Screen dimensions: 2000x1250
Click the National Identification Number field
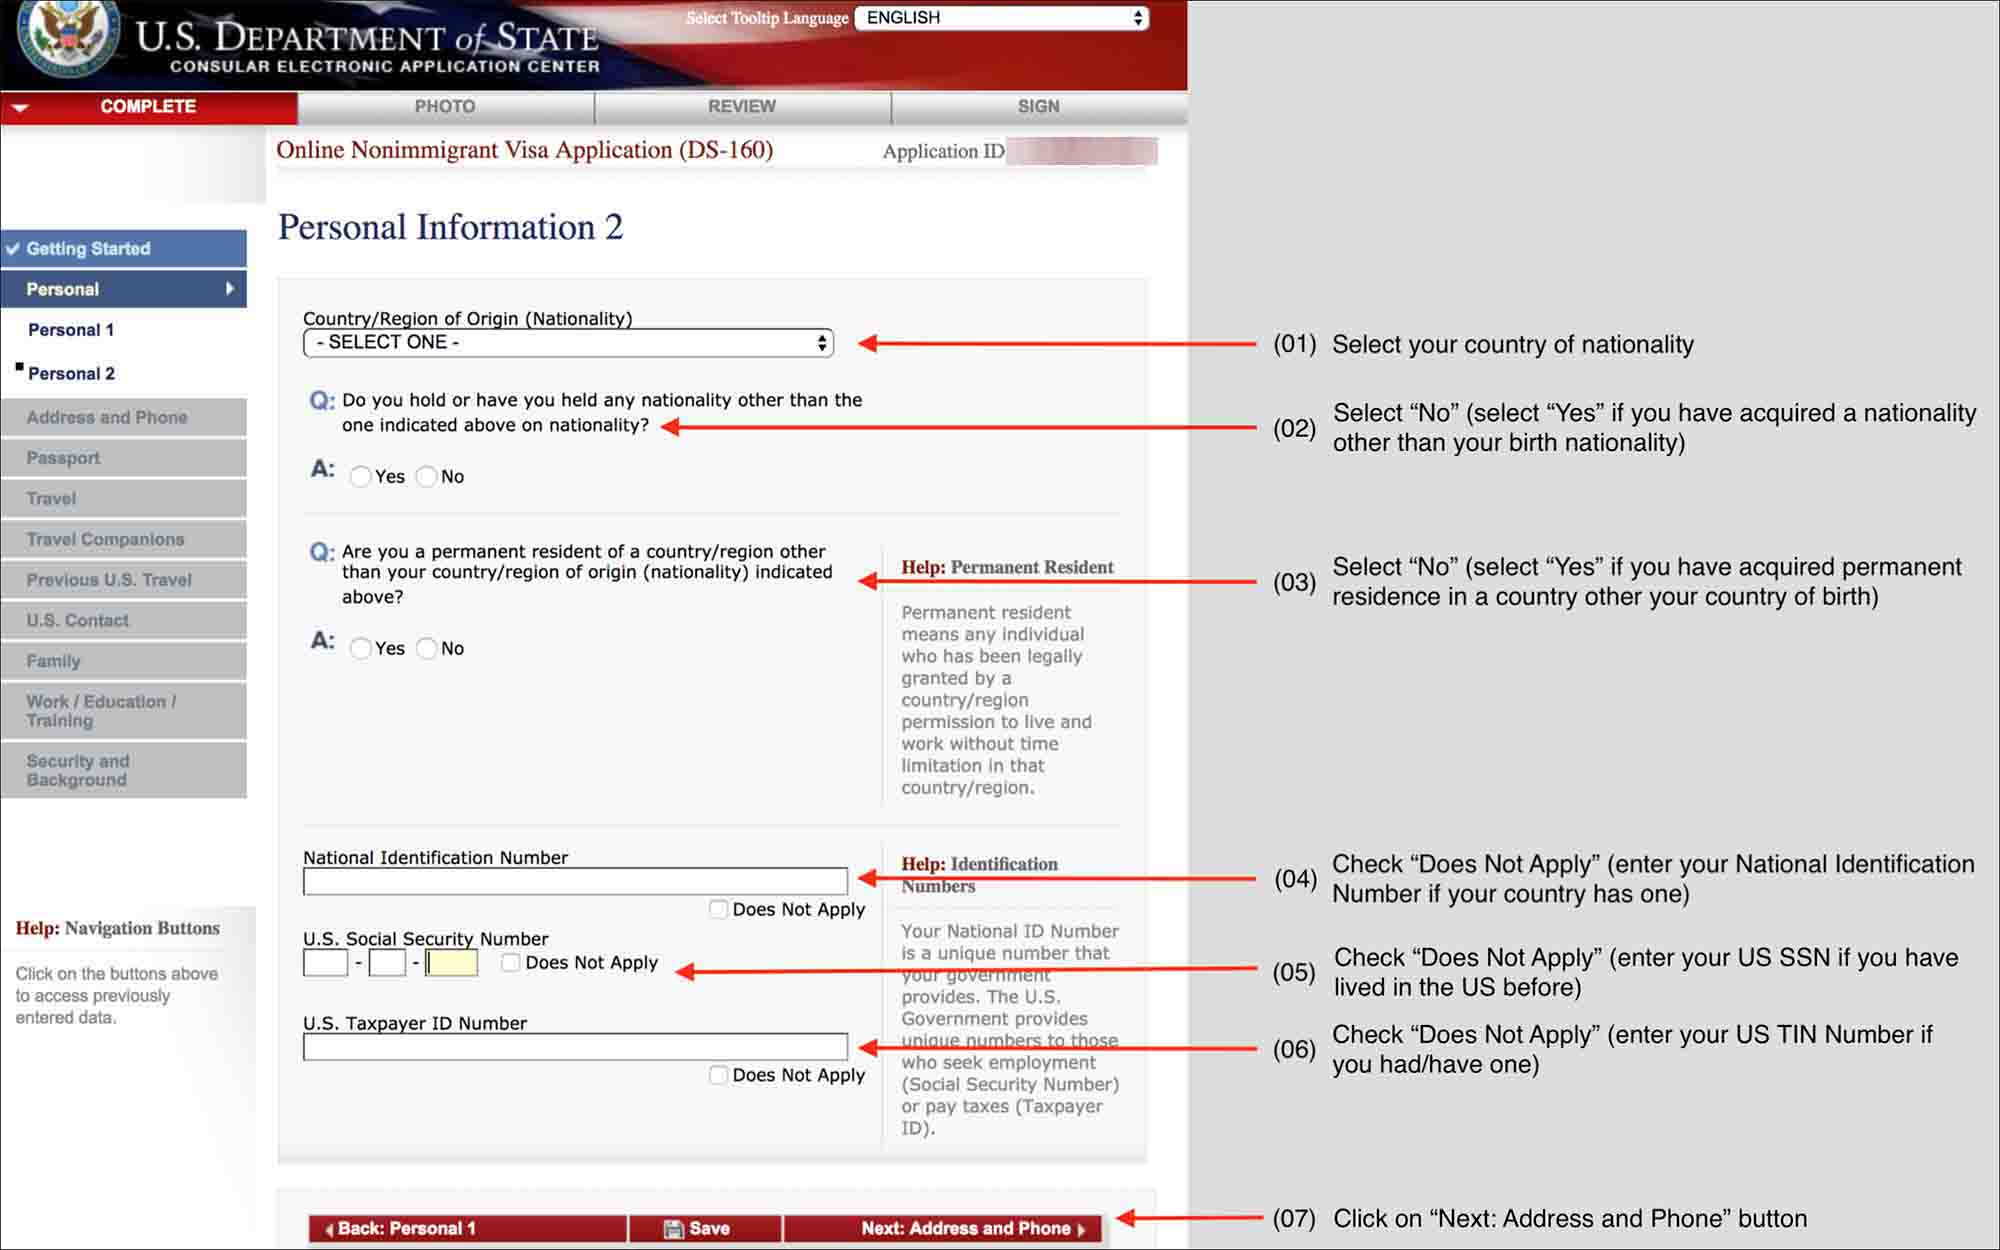pos(575,881)
